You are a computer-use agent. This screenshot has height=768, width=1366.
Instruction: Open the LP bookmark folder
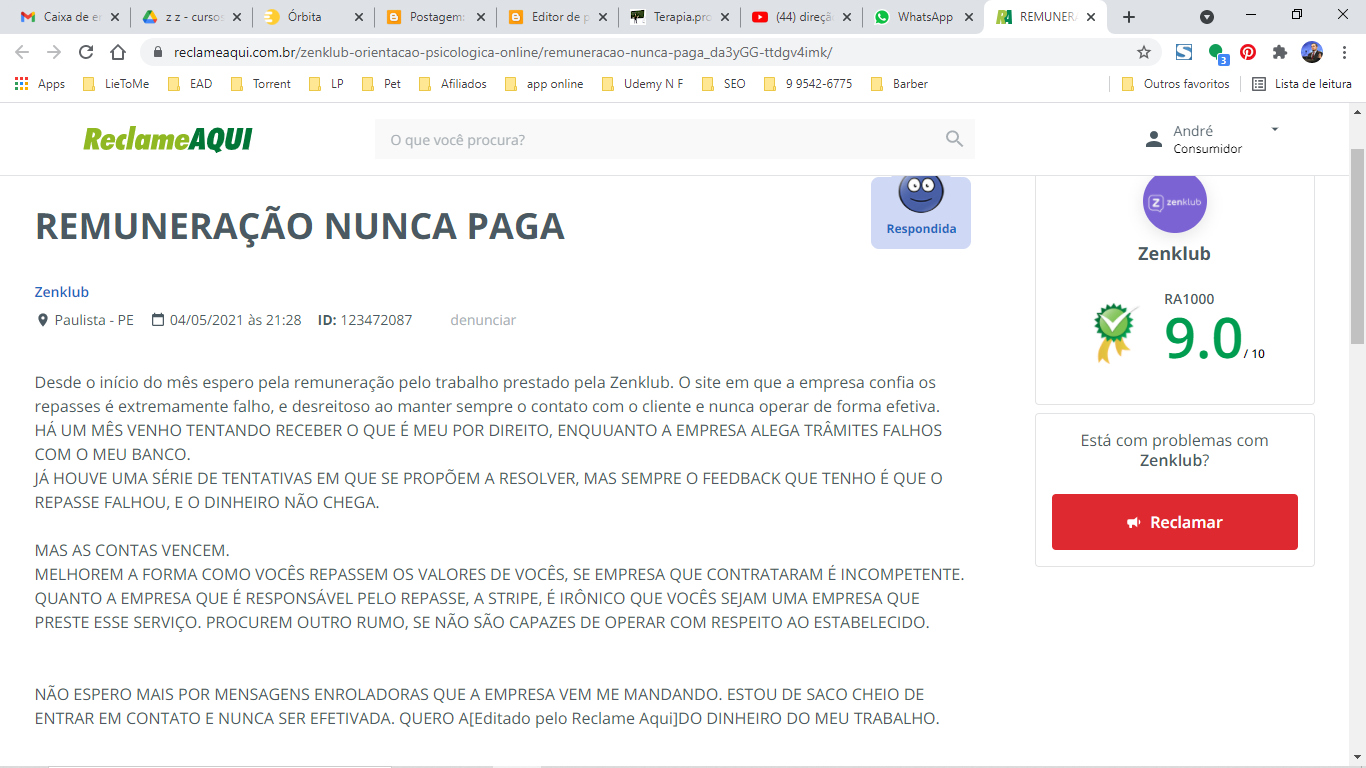click(326, 84)
